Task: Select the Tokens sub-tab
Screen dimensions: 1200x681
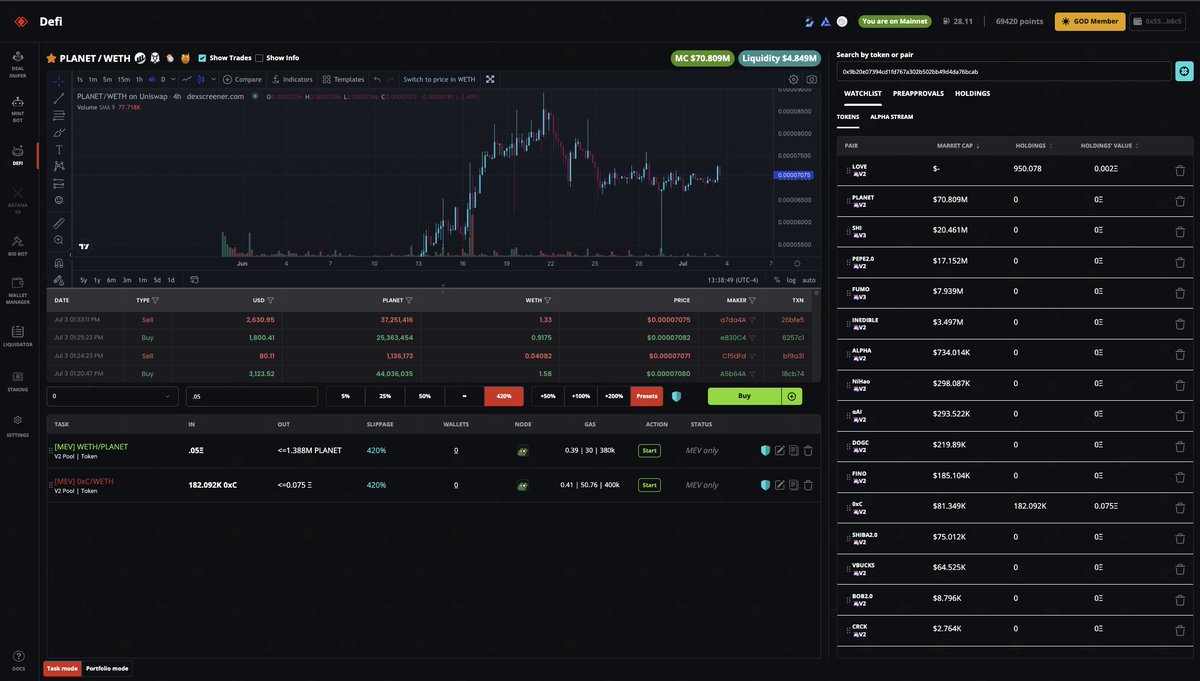Action: click(848, 117)
